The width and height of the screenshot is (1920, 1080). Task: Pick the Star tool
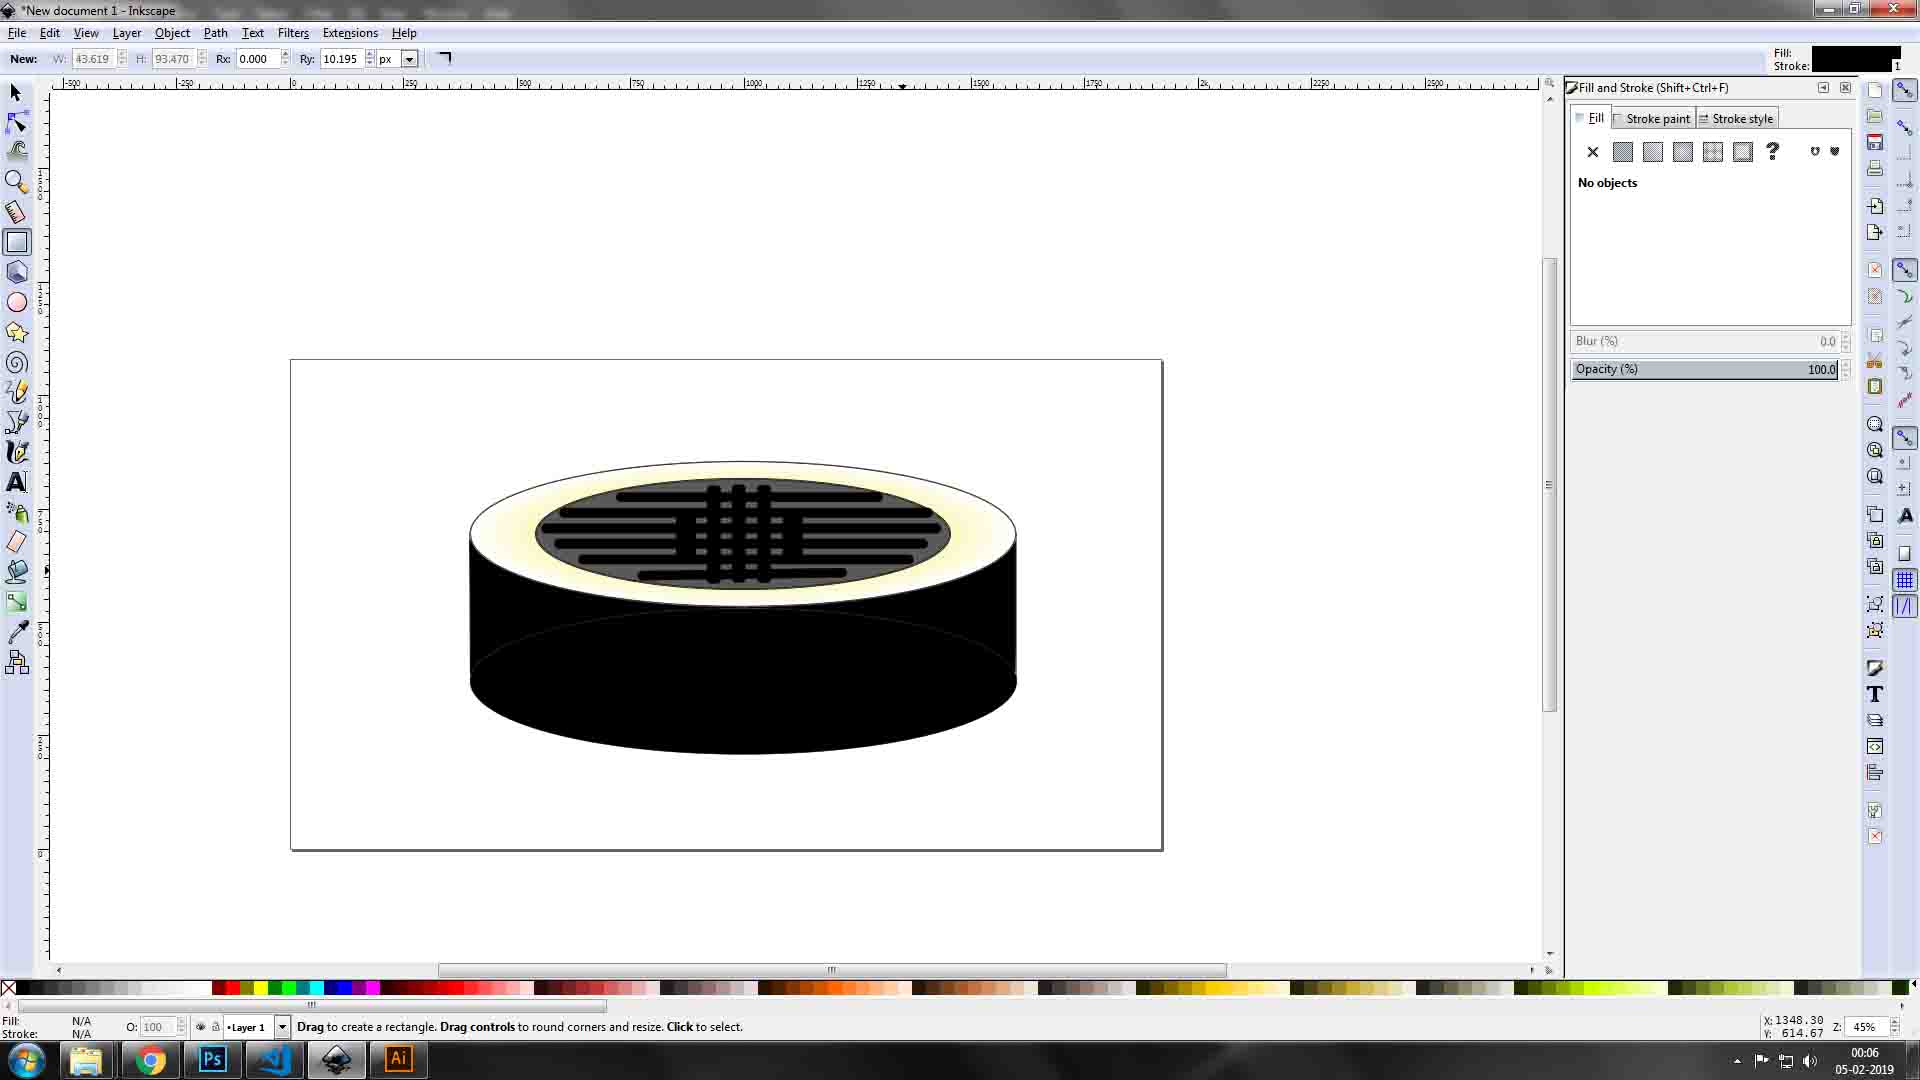(x=16, y=332)
